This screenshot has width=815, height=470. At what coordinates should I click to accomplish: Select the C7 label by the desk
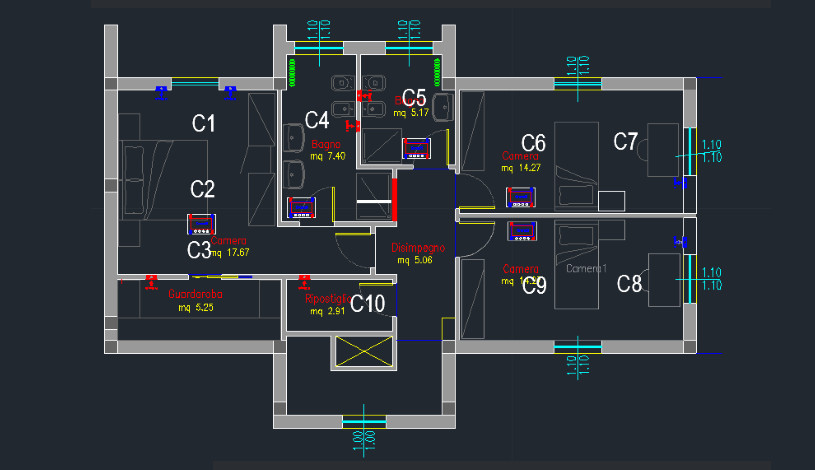[626, 142]
